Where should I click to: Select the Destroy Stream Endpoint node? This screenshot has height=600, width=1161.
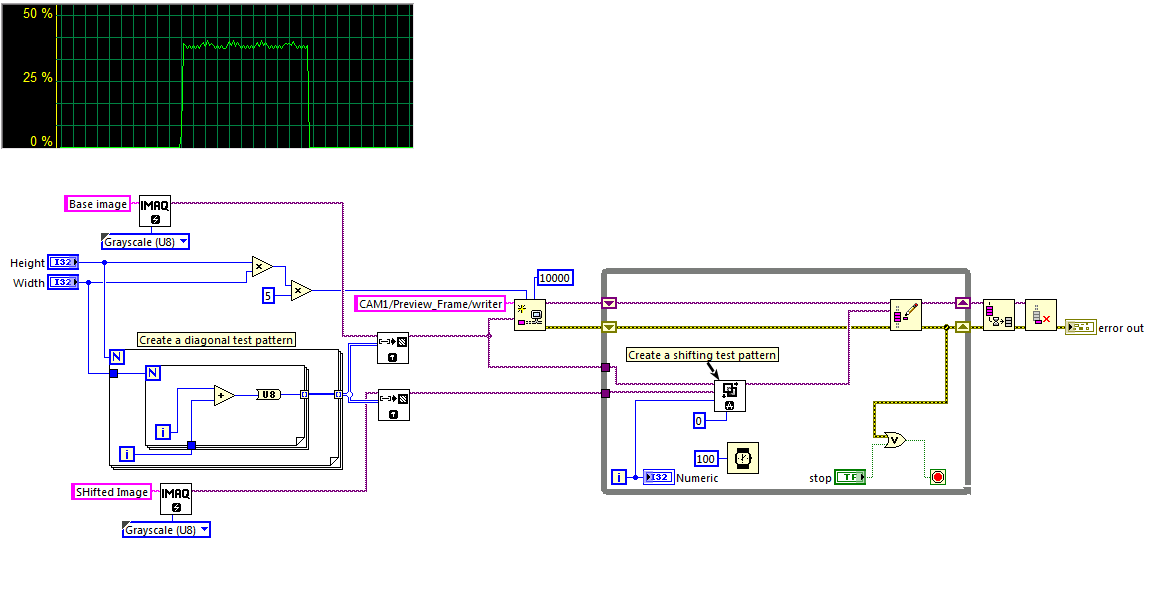(1041, 315)
